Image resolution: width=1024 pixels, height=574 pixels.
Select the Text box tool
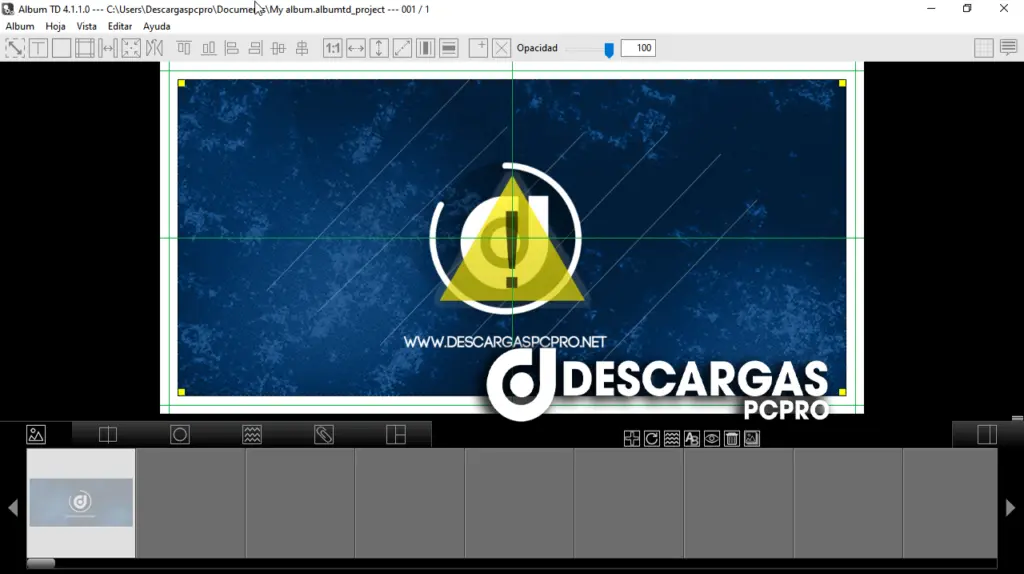(39, 48)
